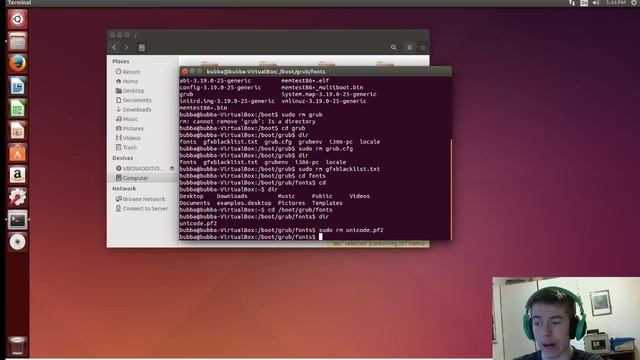Screen dimensions: 640x360
Task: Open keyboard layout indicator
Action: (584, 3)
